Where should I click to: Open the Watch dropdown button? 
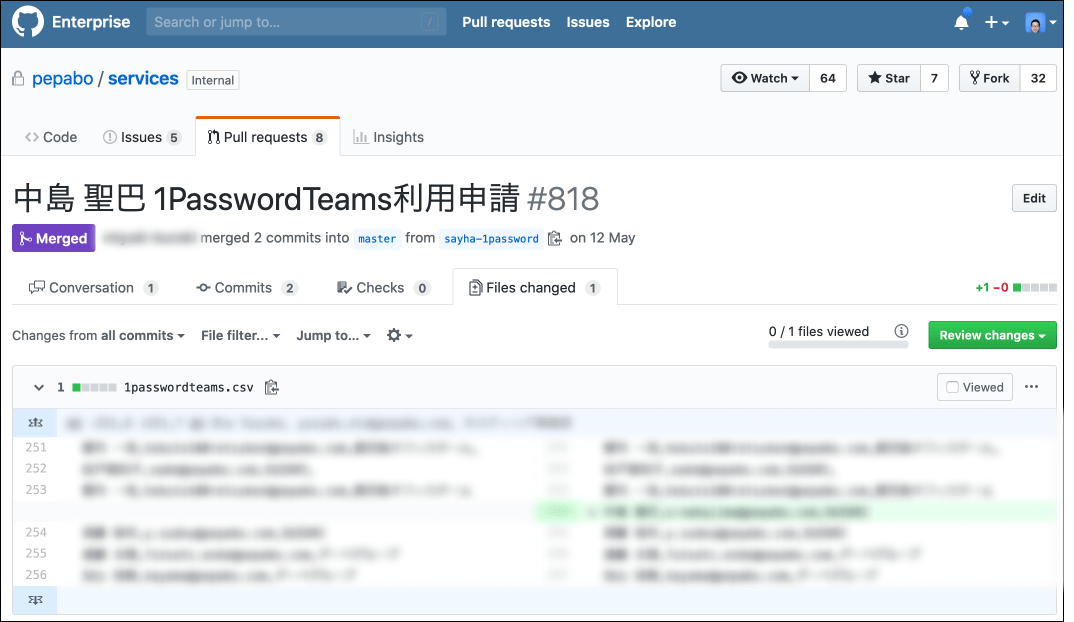[765, 78]
